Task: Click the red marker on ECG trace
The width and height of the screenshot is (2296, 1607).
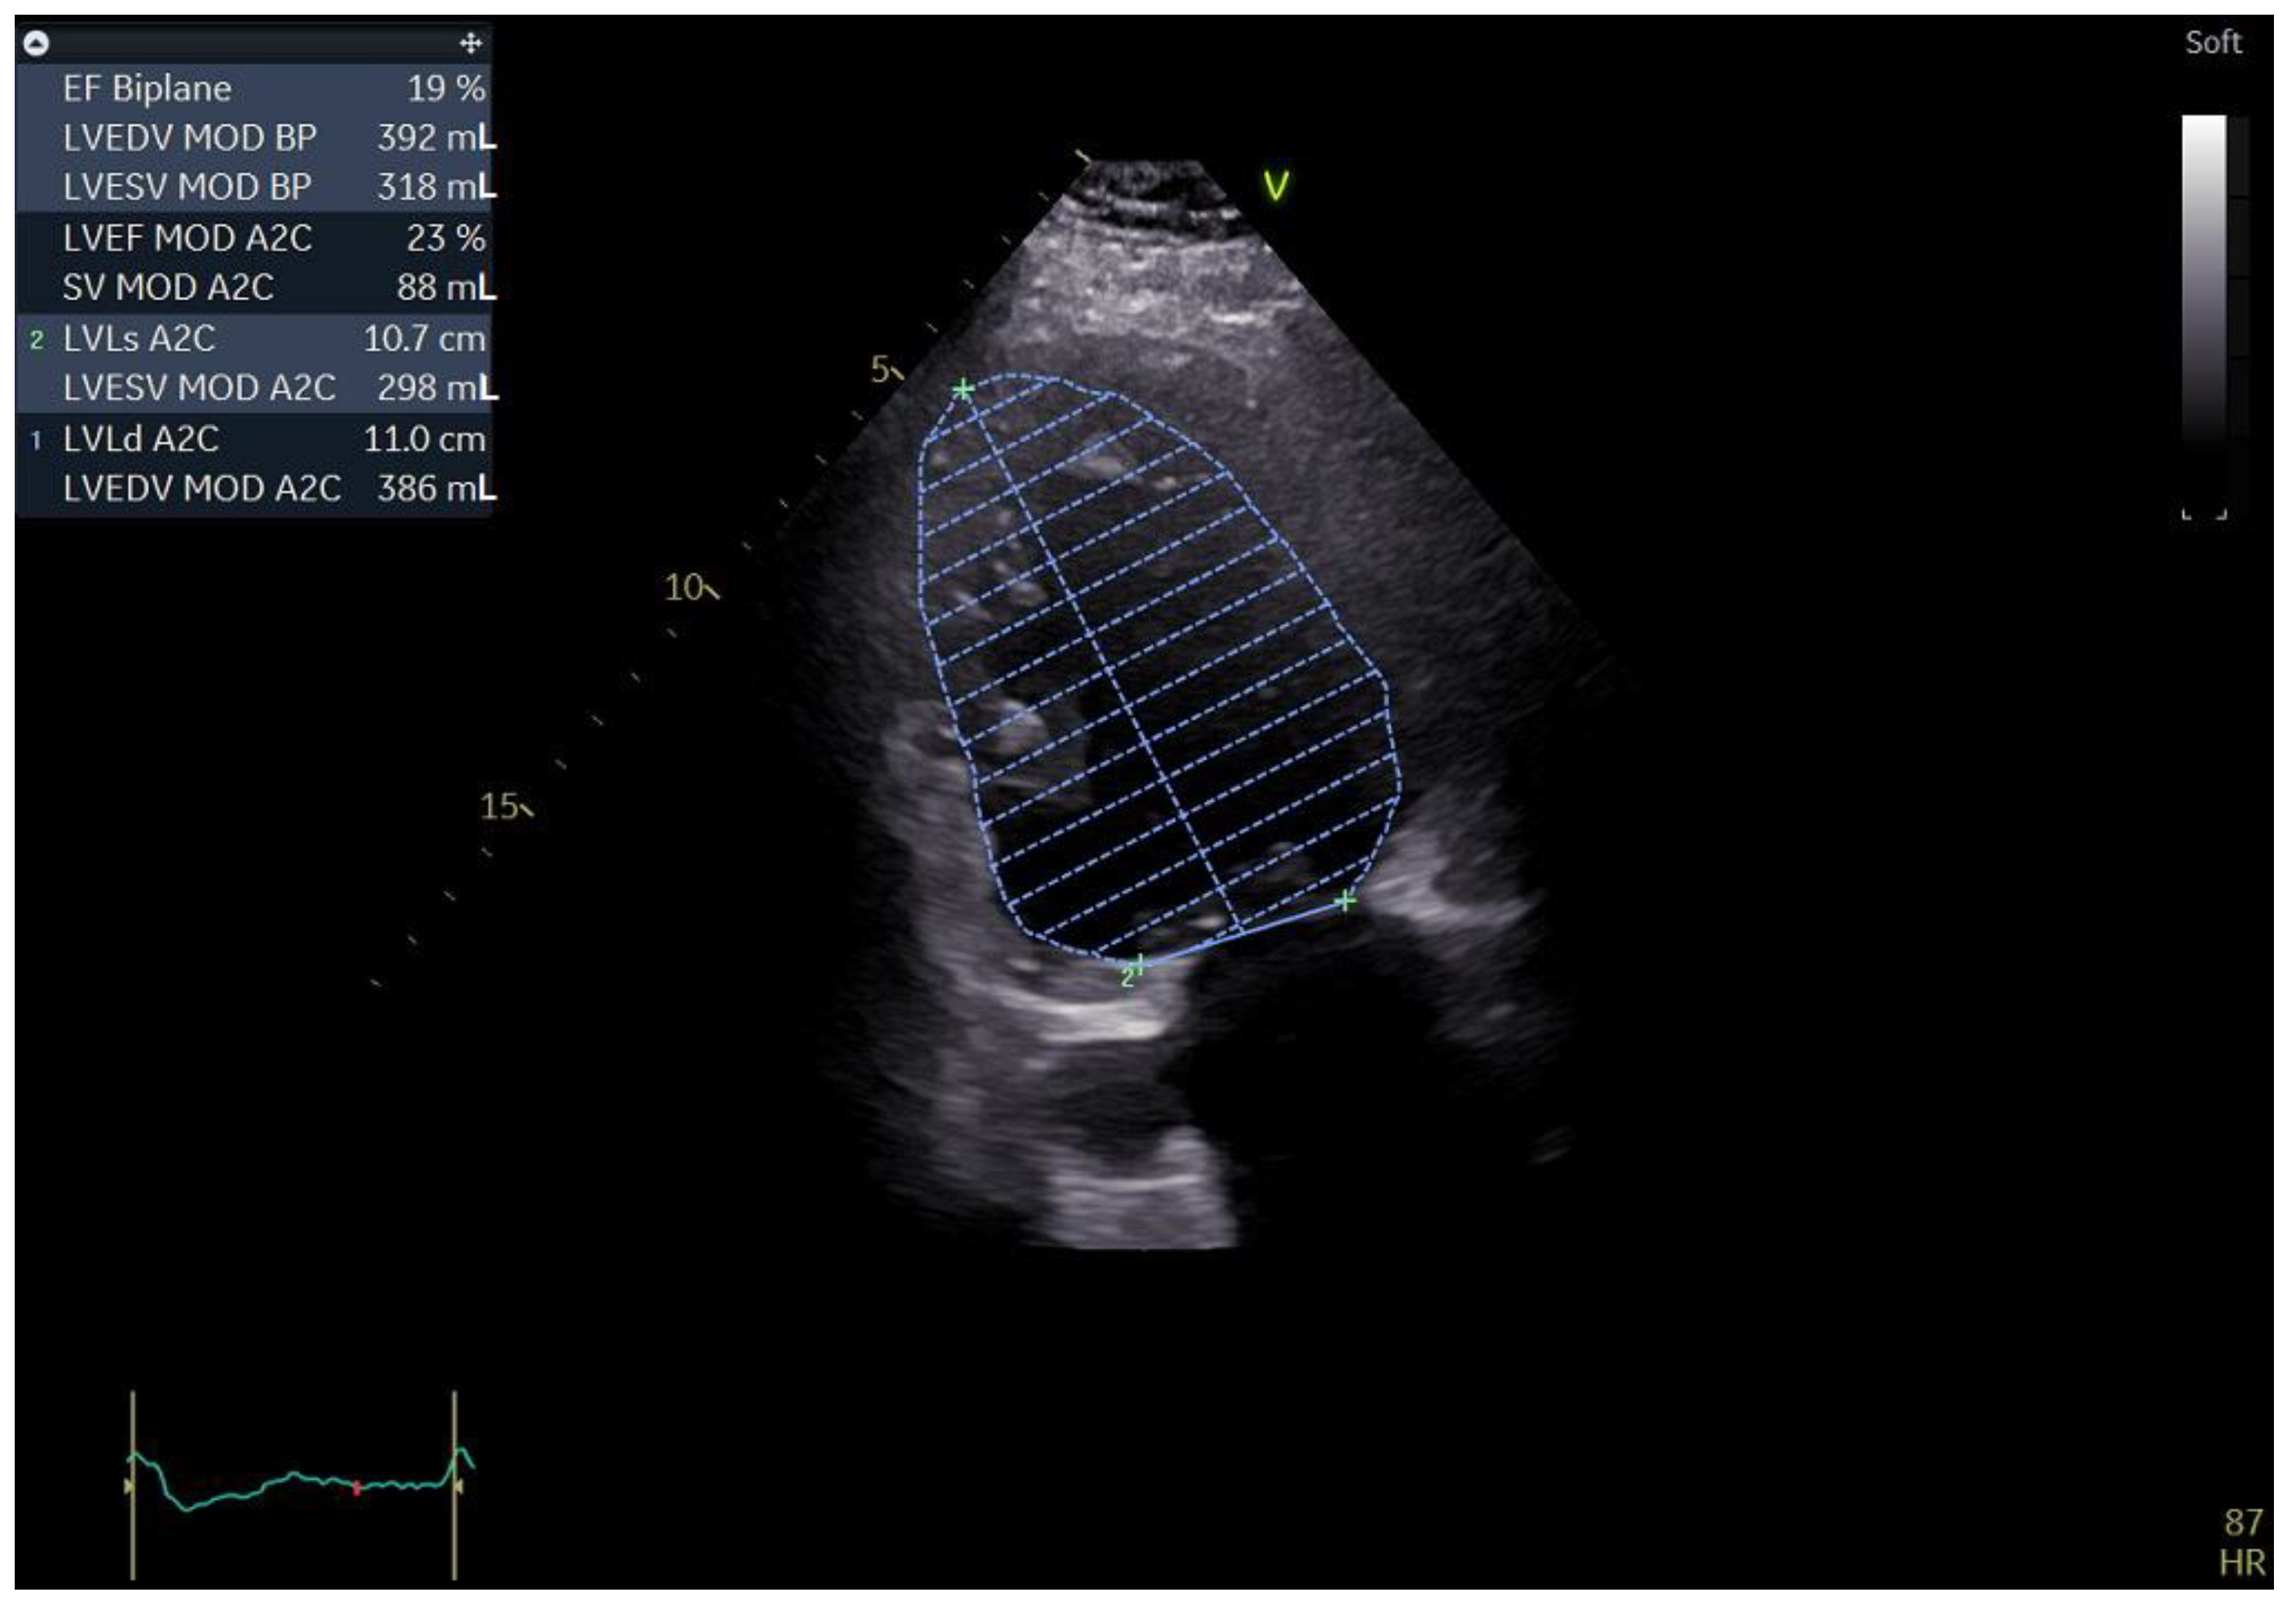Action: [x=357, y=1488]
